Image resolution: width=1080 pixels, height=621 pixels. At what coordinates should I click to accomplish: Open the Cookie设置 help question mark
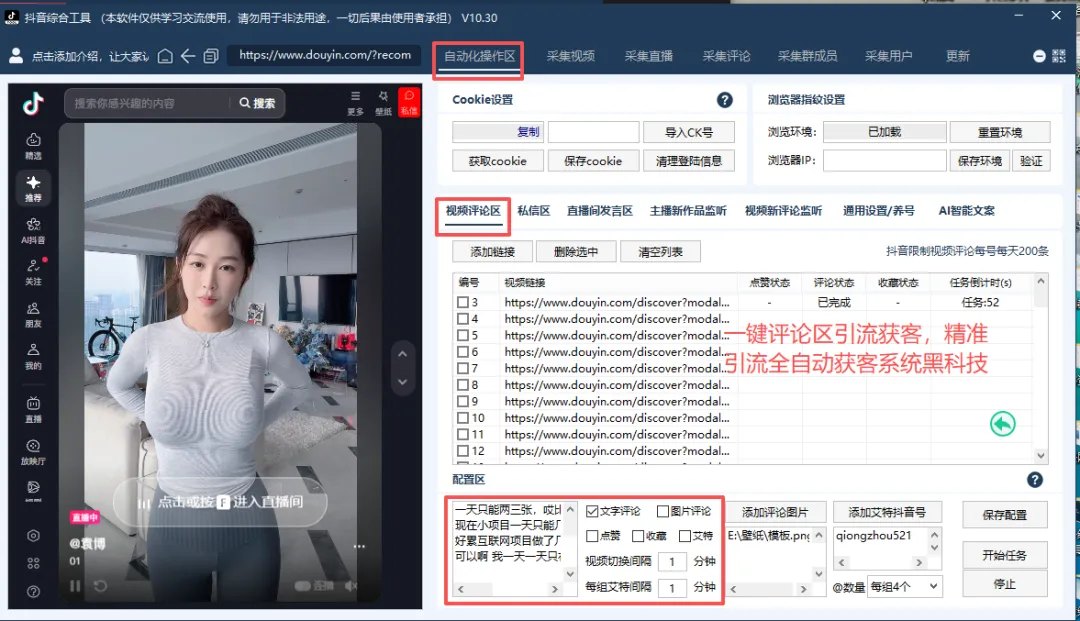[724, 99]
